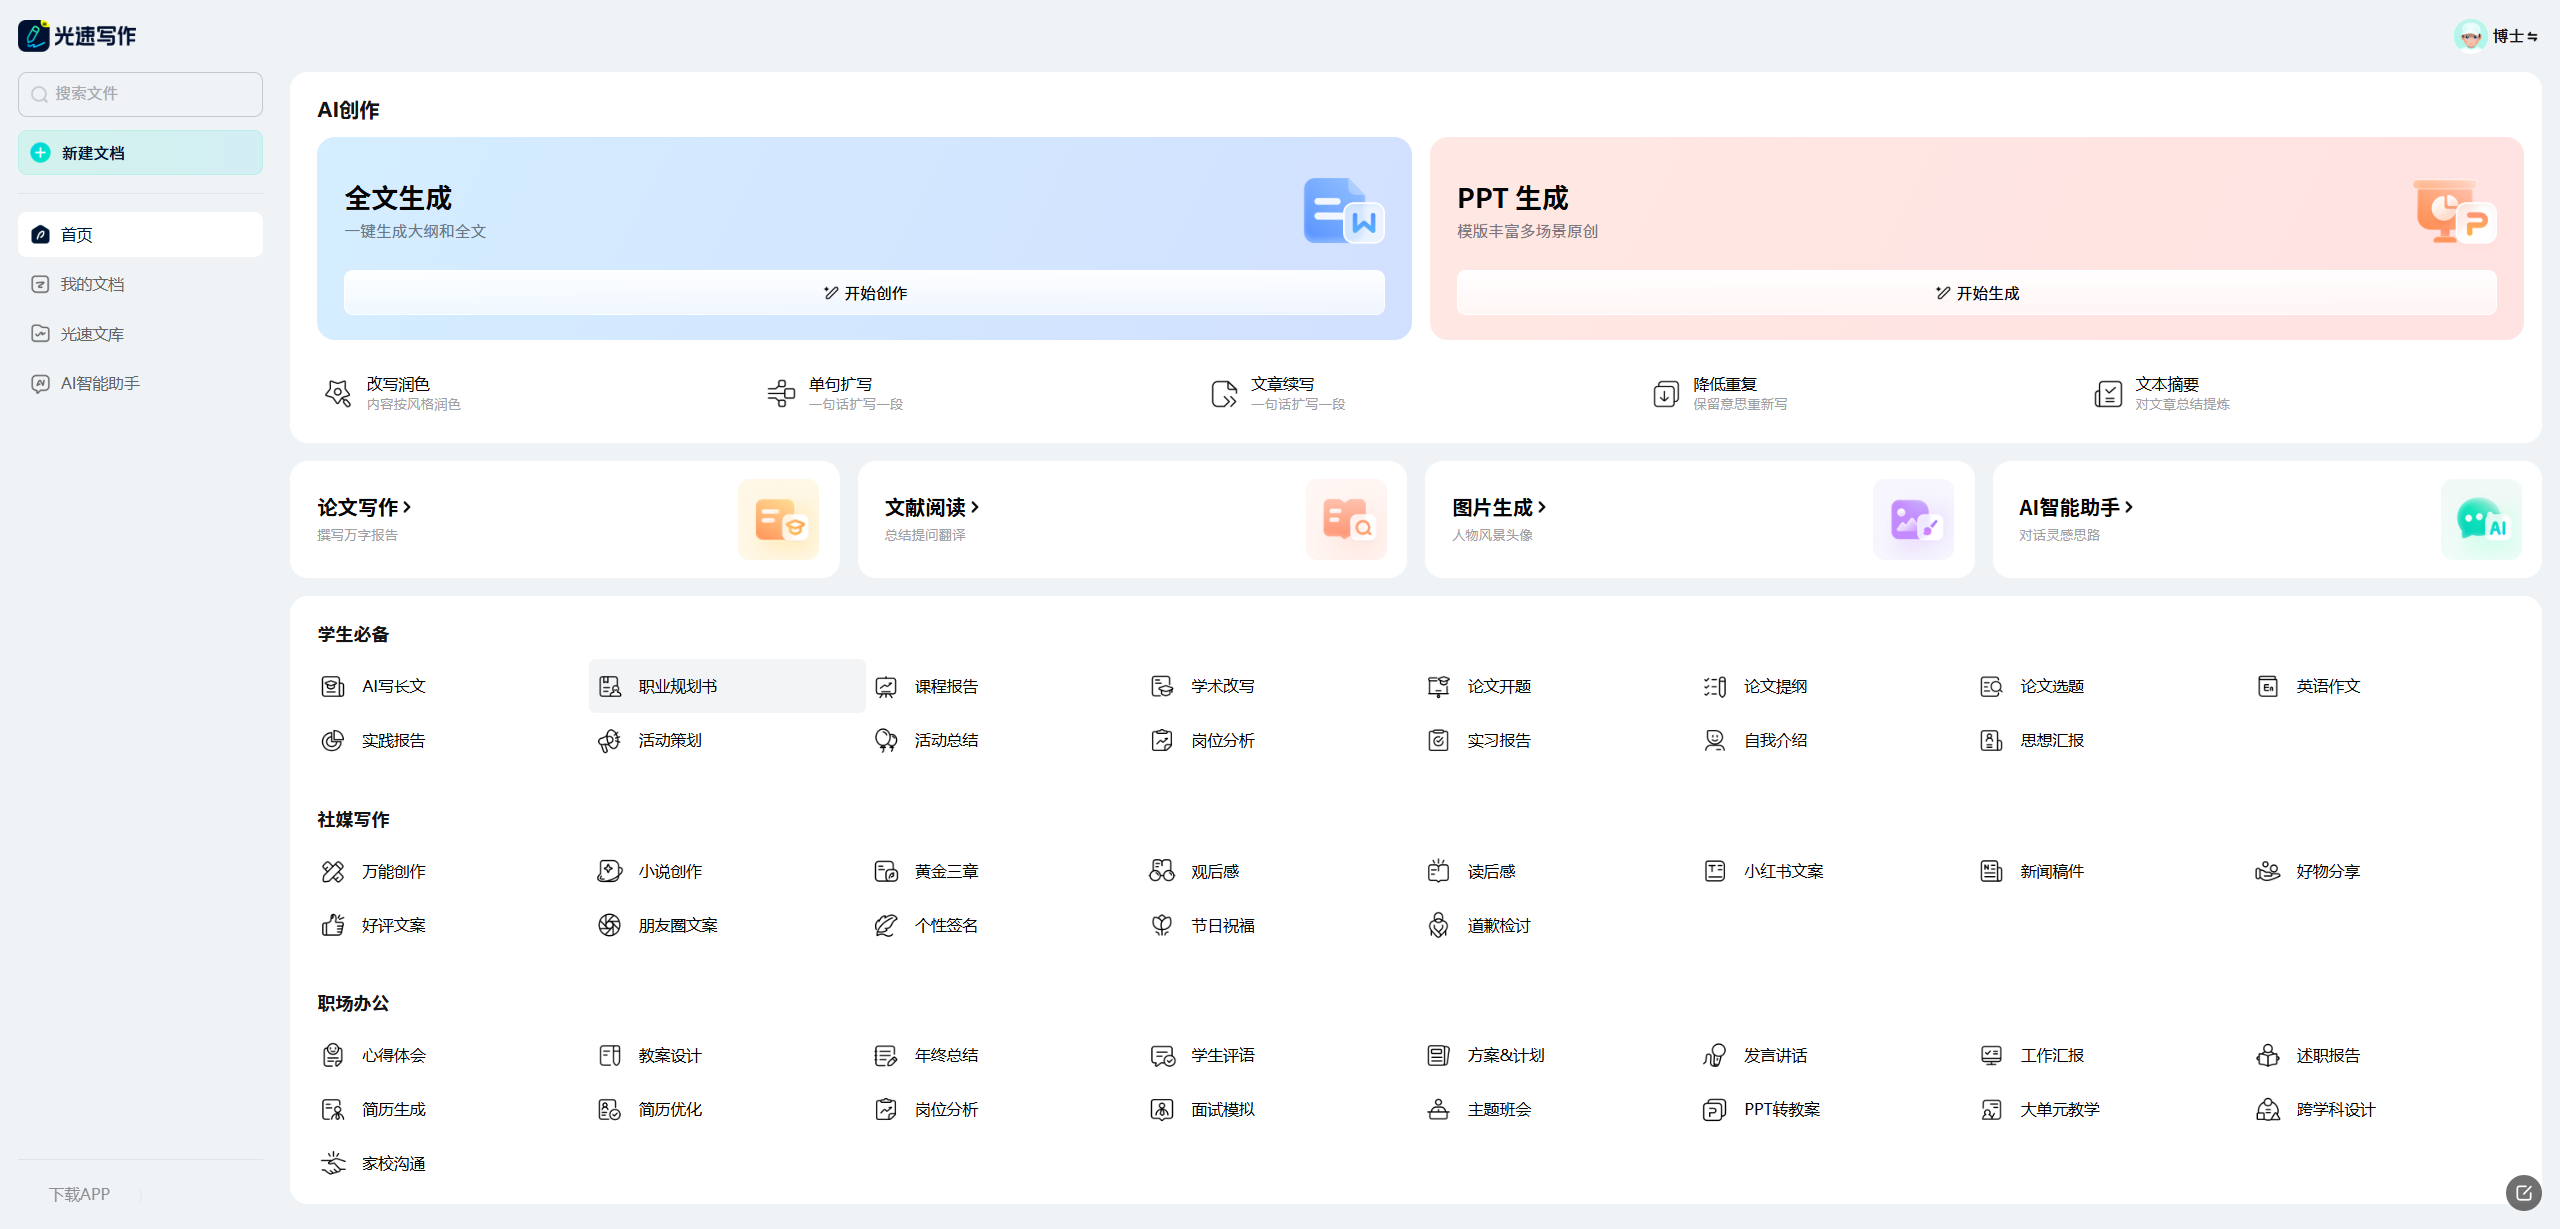Image resolution: width=2560 pixels, height=1229 pixels.
Task: Open the 博士 account switch menu
Action: (x=2532, y=37)
